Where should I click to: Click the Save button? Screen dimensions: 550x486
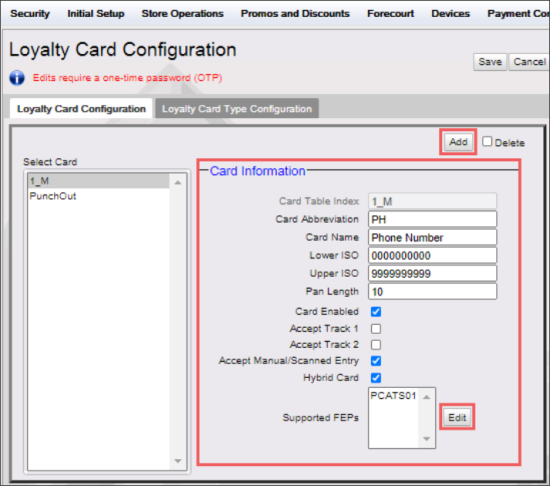490,62
